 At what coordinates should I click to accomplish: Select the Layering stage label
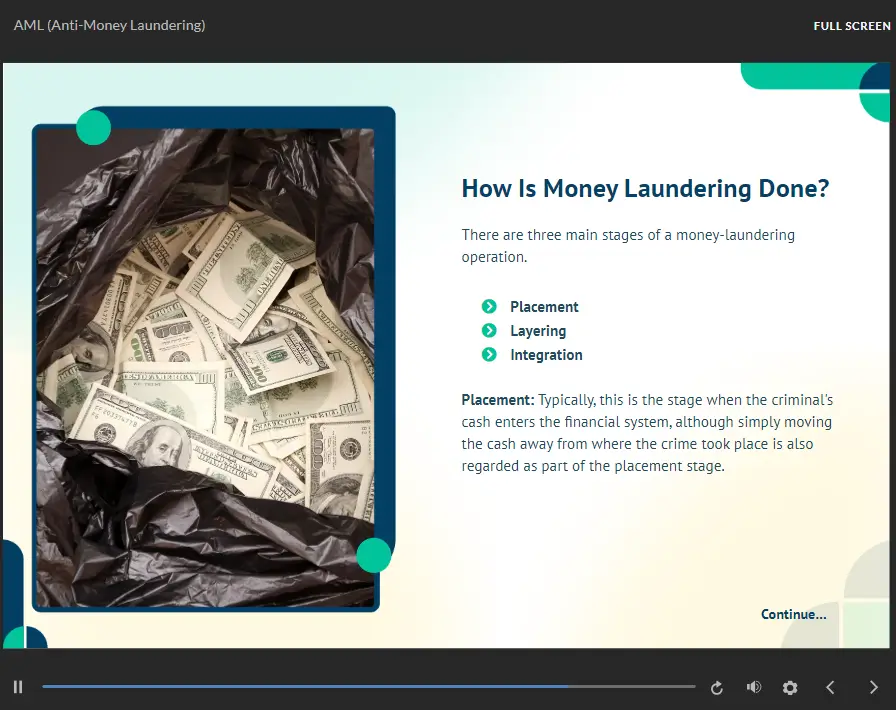[x=538, y=331]
